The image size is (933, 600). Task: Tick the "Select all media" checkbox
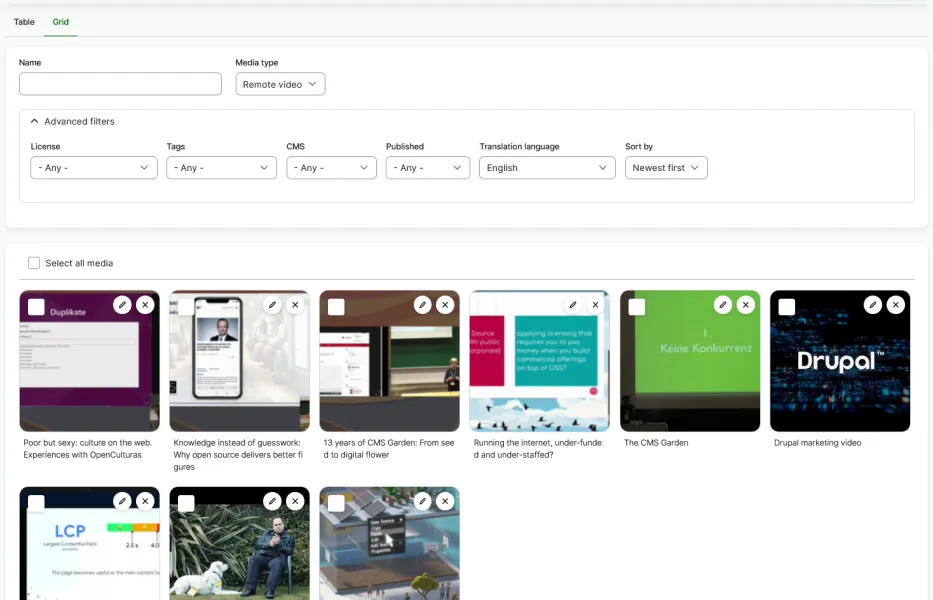pyautogui.click(x=34, y=263)
